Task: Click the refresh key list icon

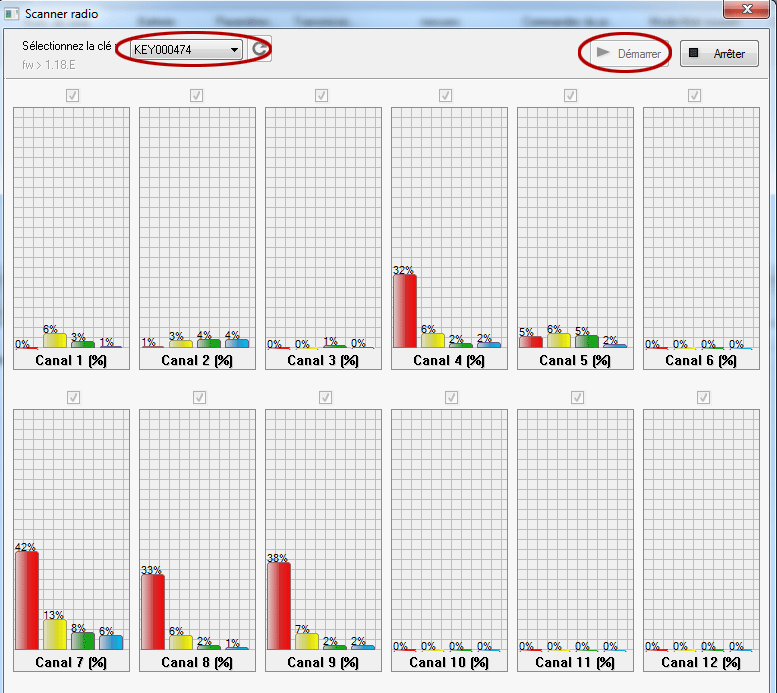Action: coord(260,49)
